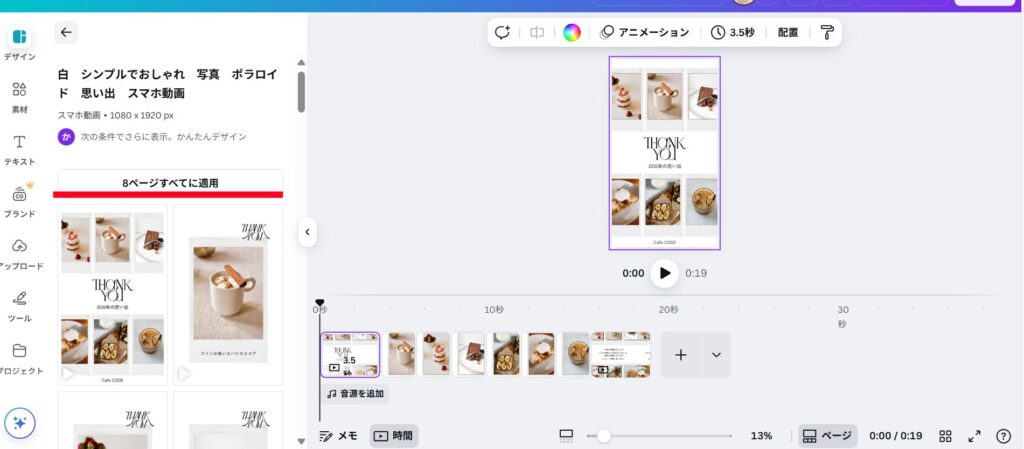Screen dimensions: 1024x449
Task: Open the Position (配置) panel
Action: 788,33
